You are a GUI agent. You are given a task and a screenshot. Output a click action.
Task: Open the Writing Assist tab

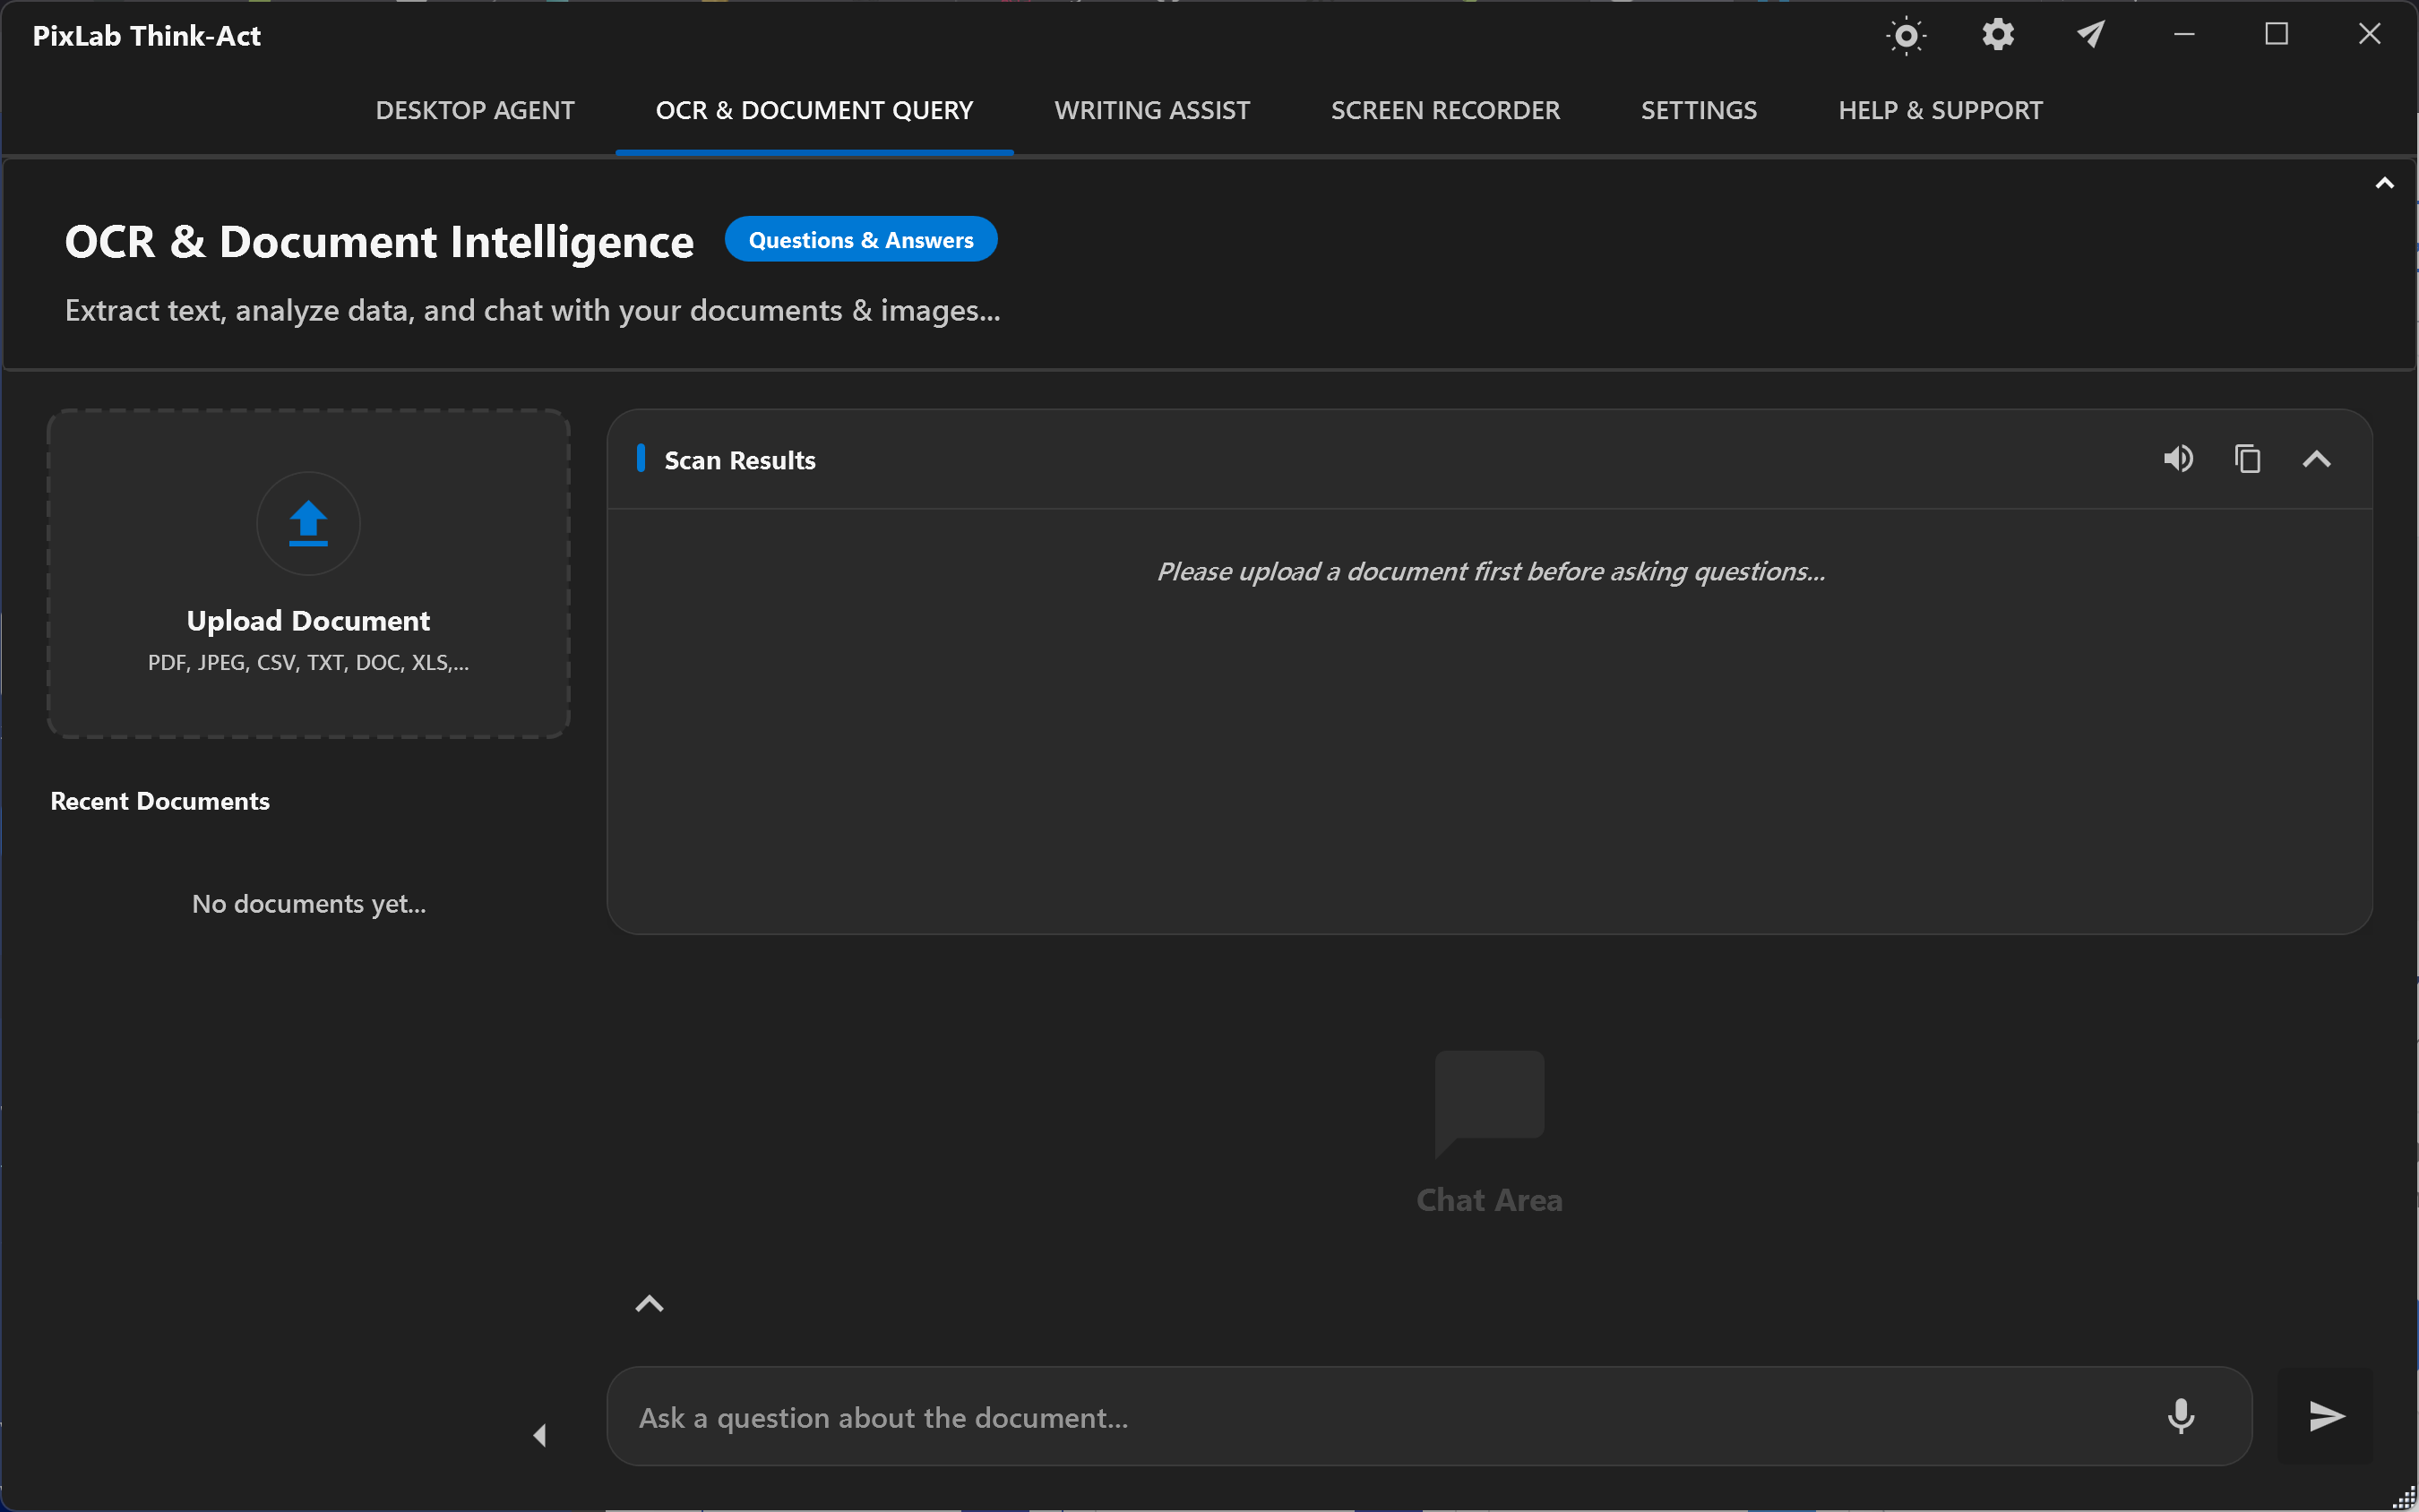pyautogui.click(x=1152, y=110)
